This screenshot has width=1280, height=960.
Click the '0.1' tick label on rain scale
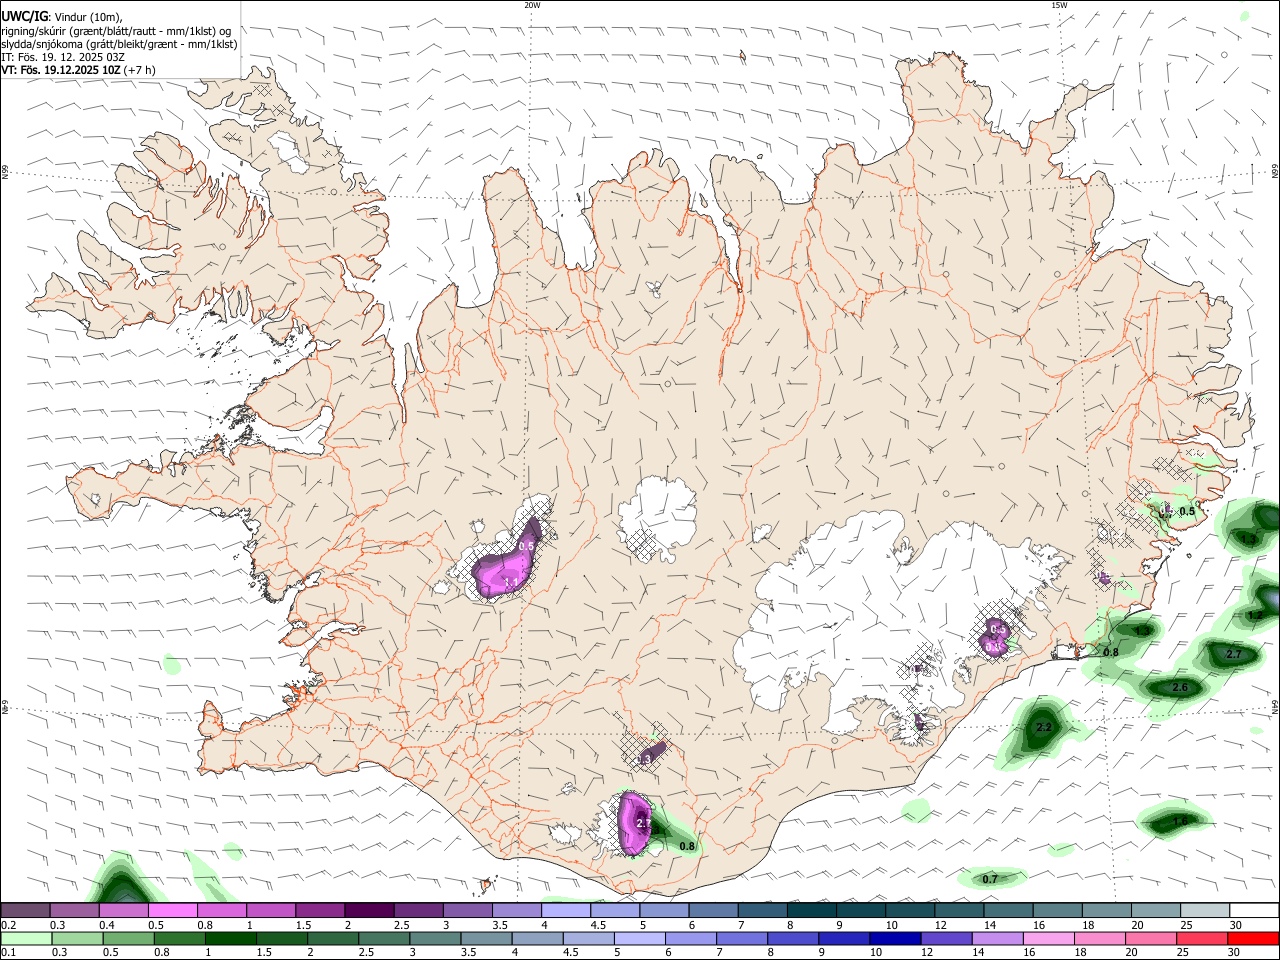tap(9, 953)
